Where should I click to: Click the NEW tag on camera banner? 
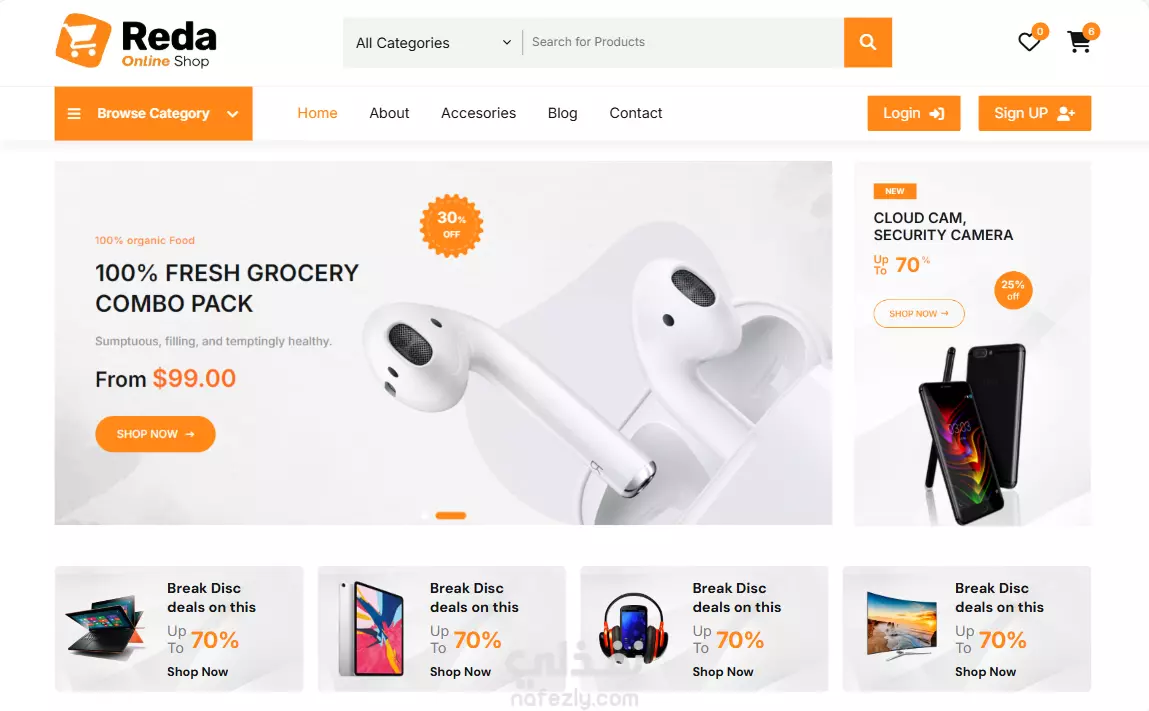tap(895, 191)
